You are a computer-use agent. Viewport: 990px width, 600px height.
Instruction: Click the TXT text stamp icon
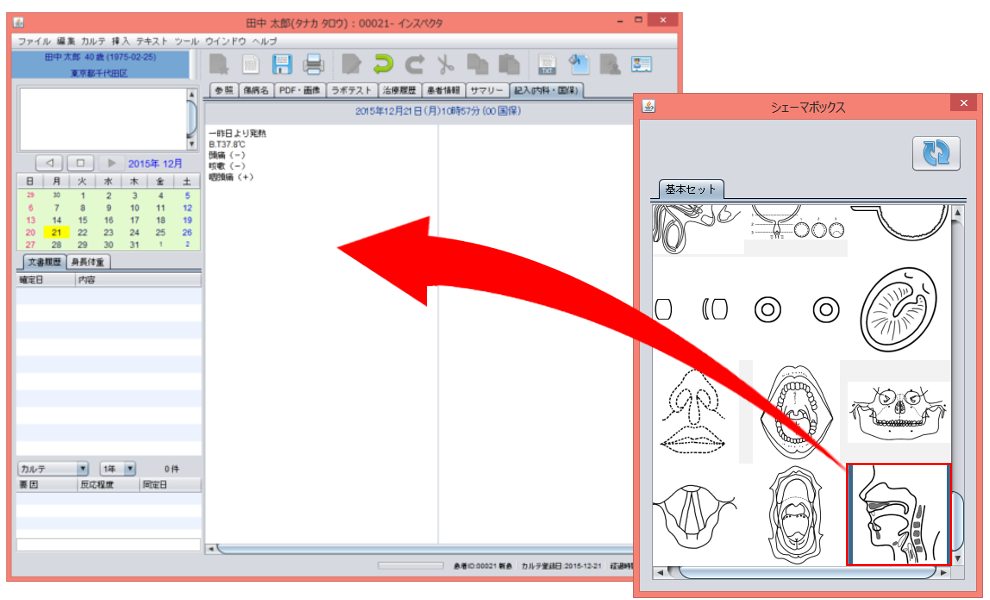546,65
